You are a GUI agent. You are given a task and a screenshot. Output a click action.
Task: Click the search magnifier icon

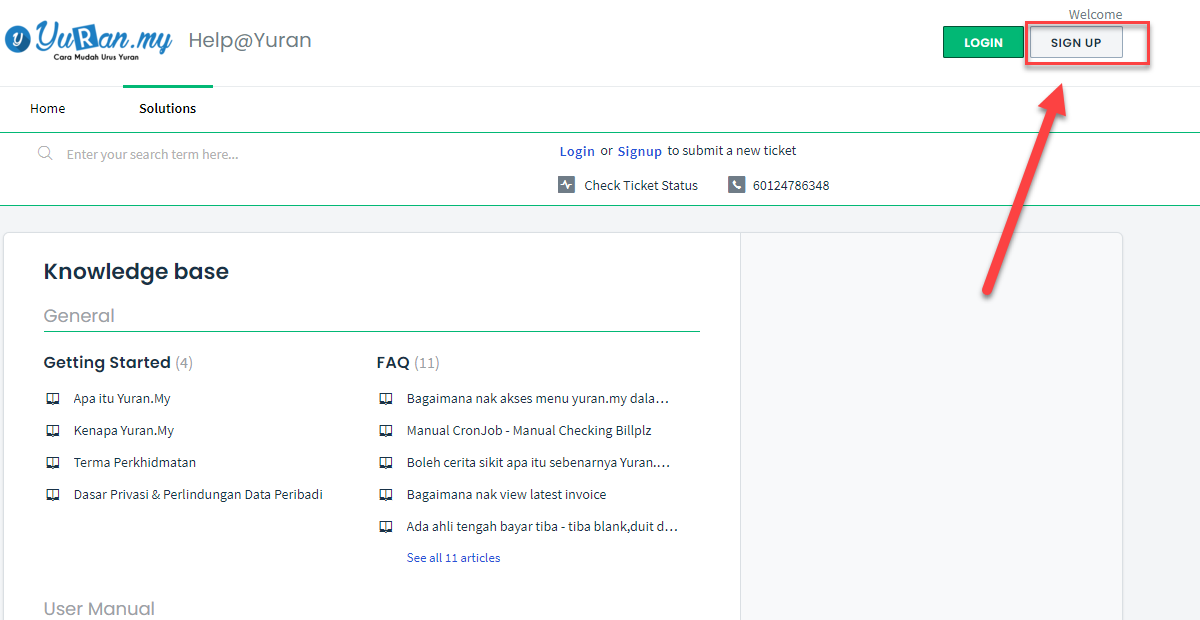point(45,153)
